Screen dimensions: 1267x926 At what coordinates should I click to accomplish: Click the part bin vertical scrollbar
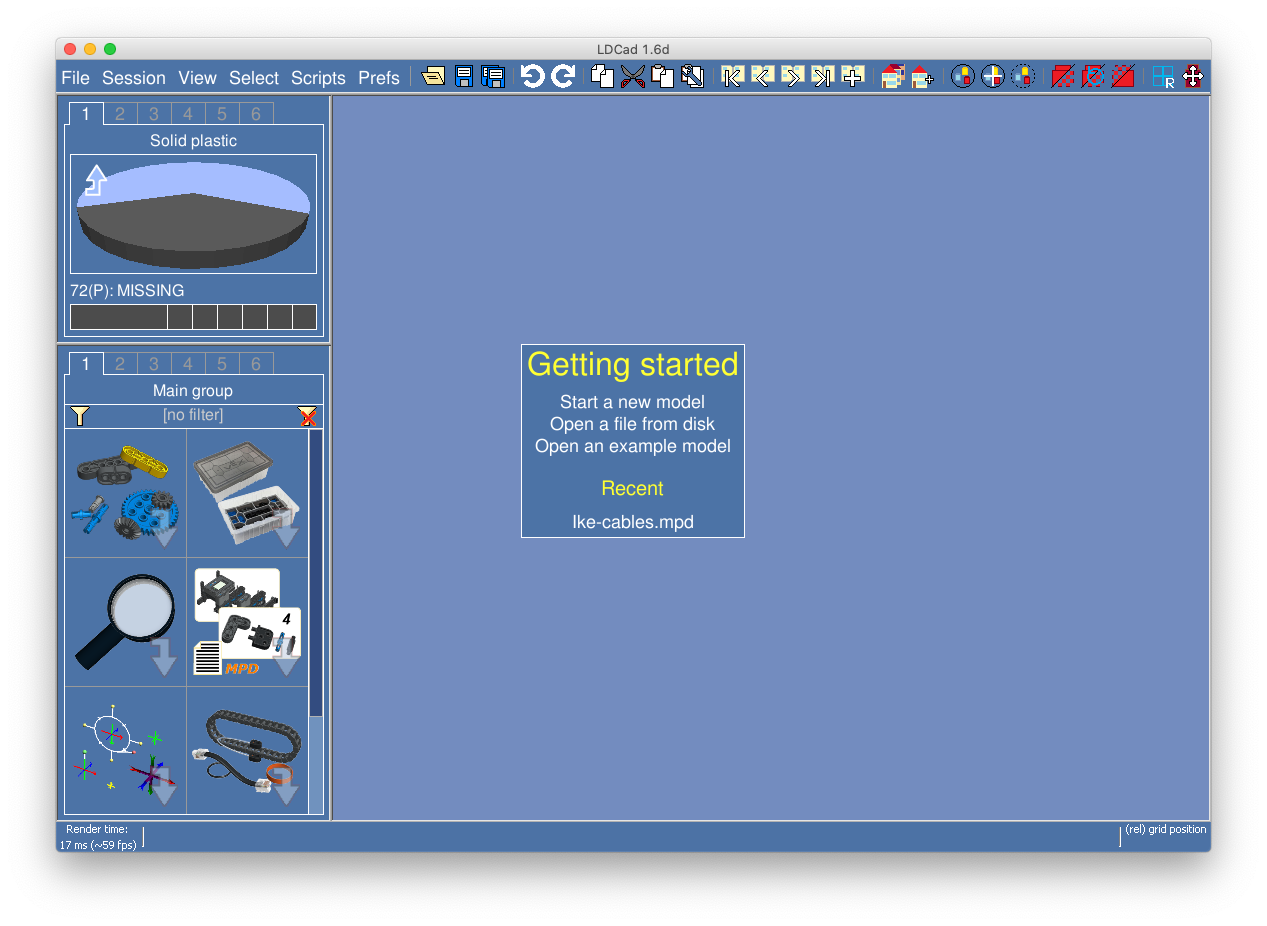click(x=316, y=573)
